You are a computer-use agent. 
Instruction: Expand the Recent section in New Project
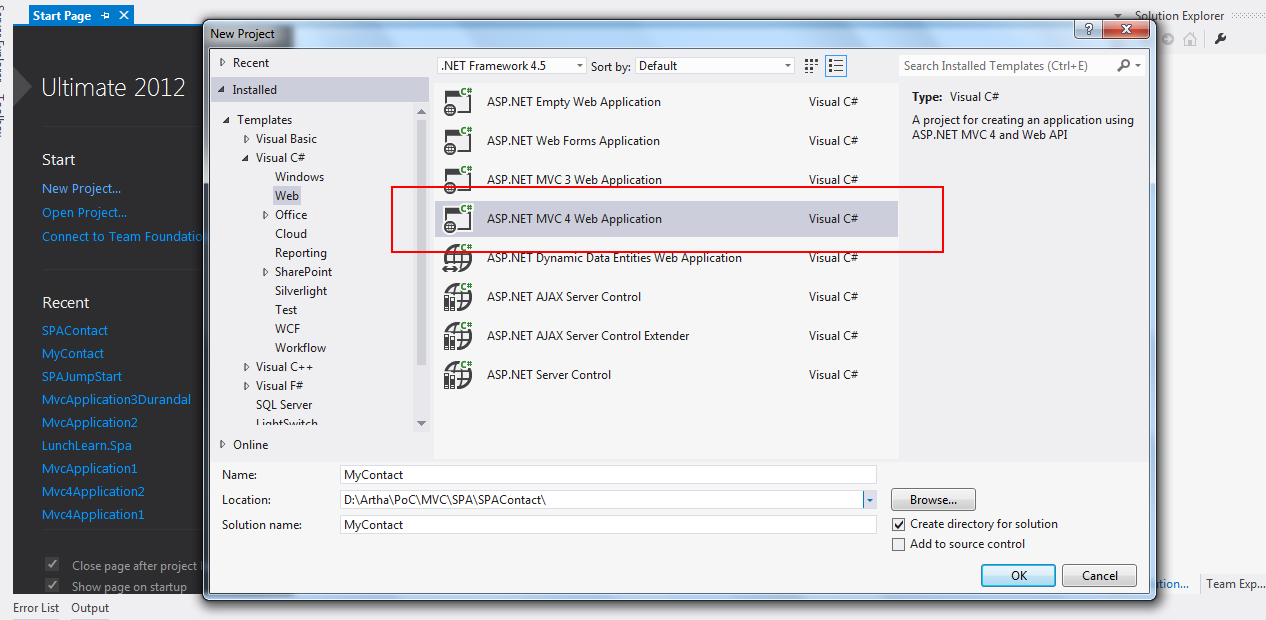coord(223,62)
